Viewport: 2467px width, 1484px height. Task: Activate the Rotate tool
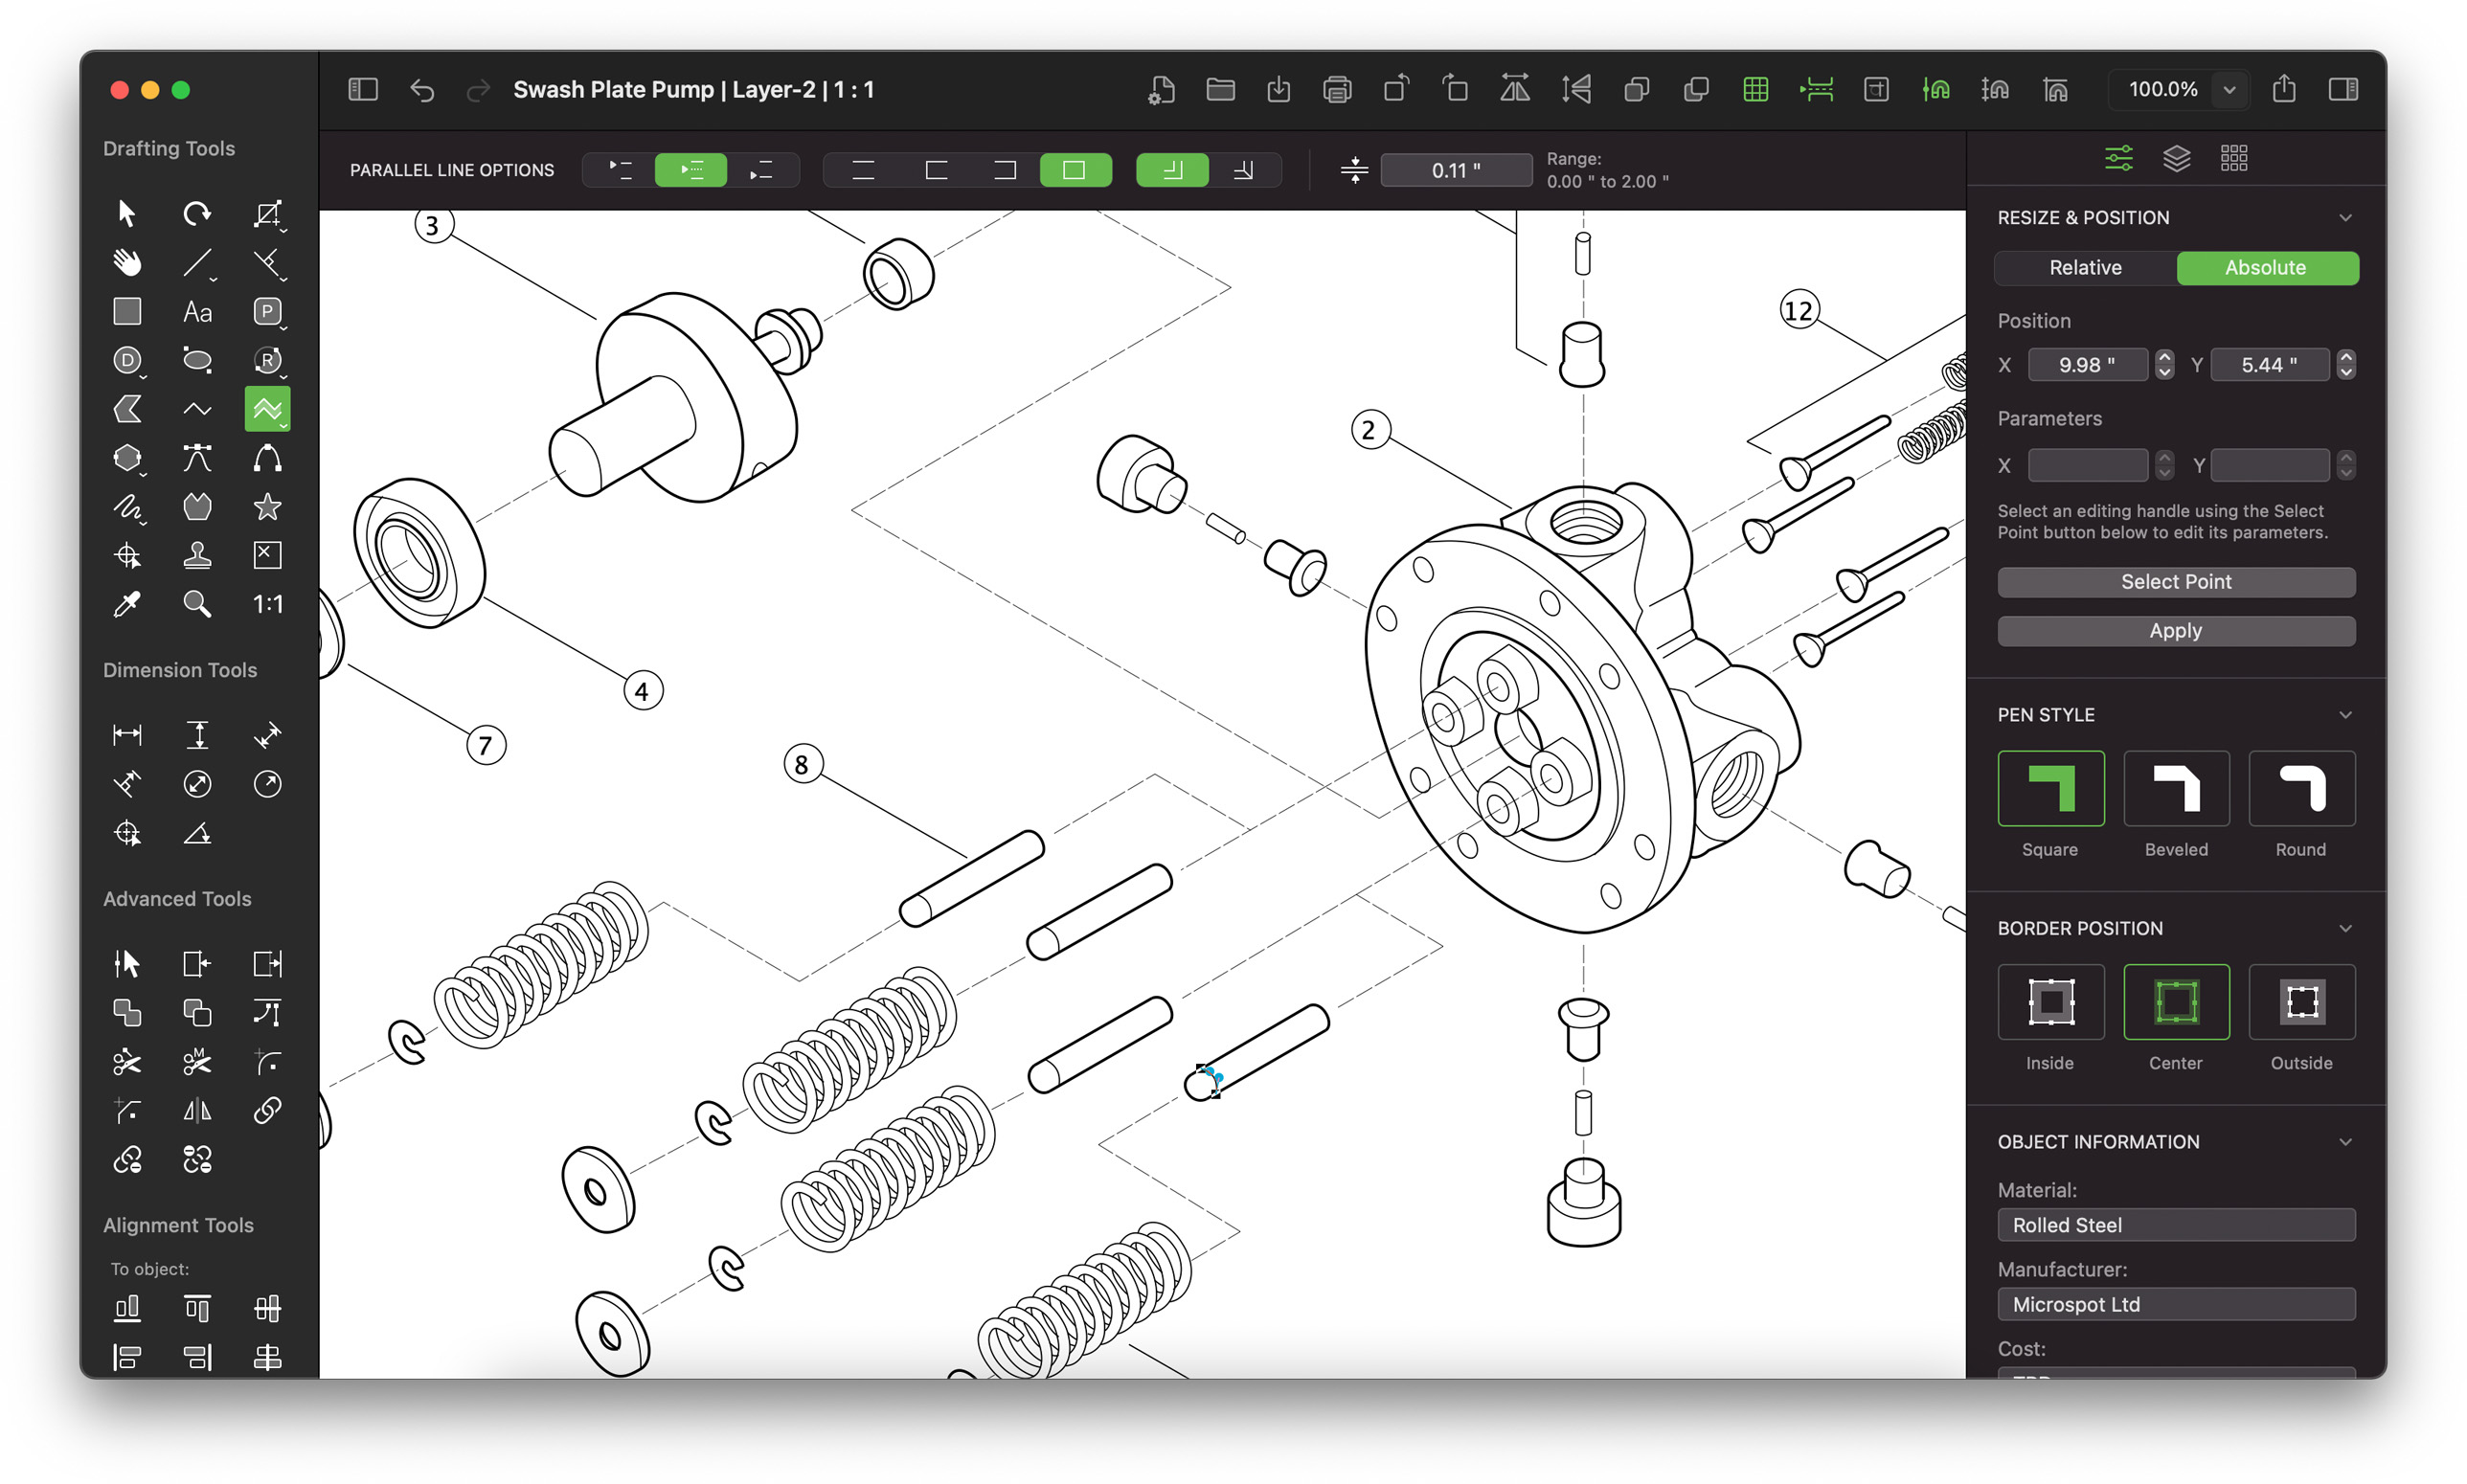pyautogui.click(x=196, y=213)
